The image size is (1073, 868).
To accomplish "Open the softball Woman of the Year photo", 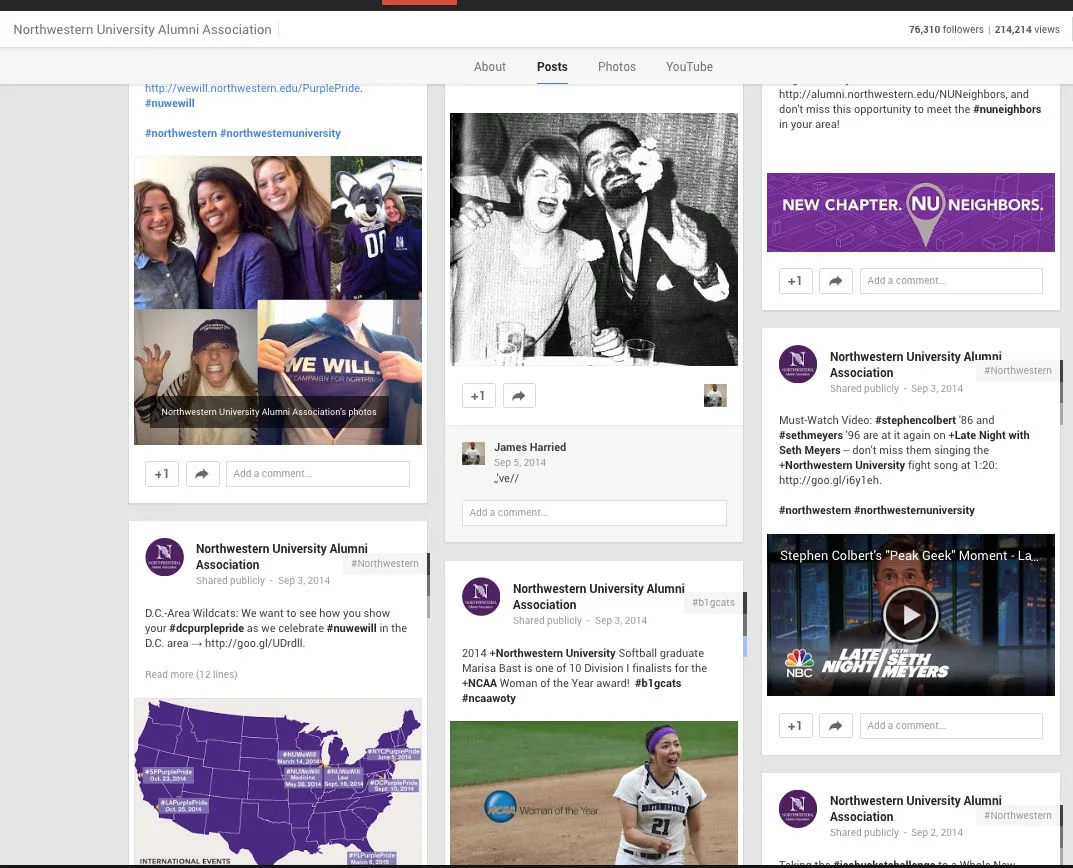I will point(593,793).
